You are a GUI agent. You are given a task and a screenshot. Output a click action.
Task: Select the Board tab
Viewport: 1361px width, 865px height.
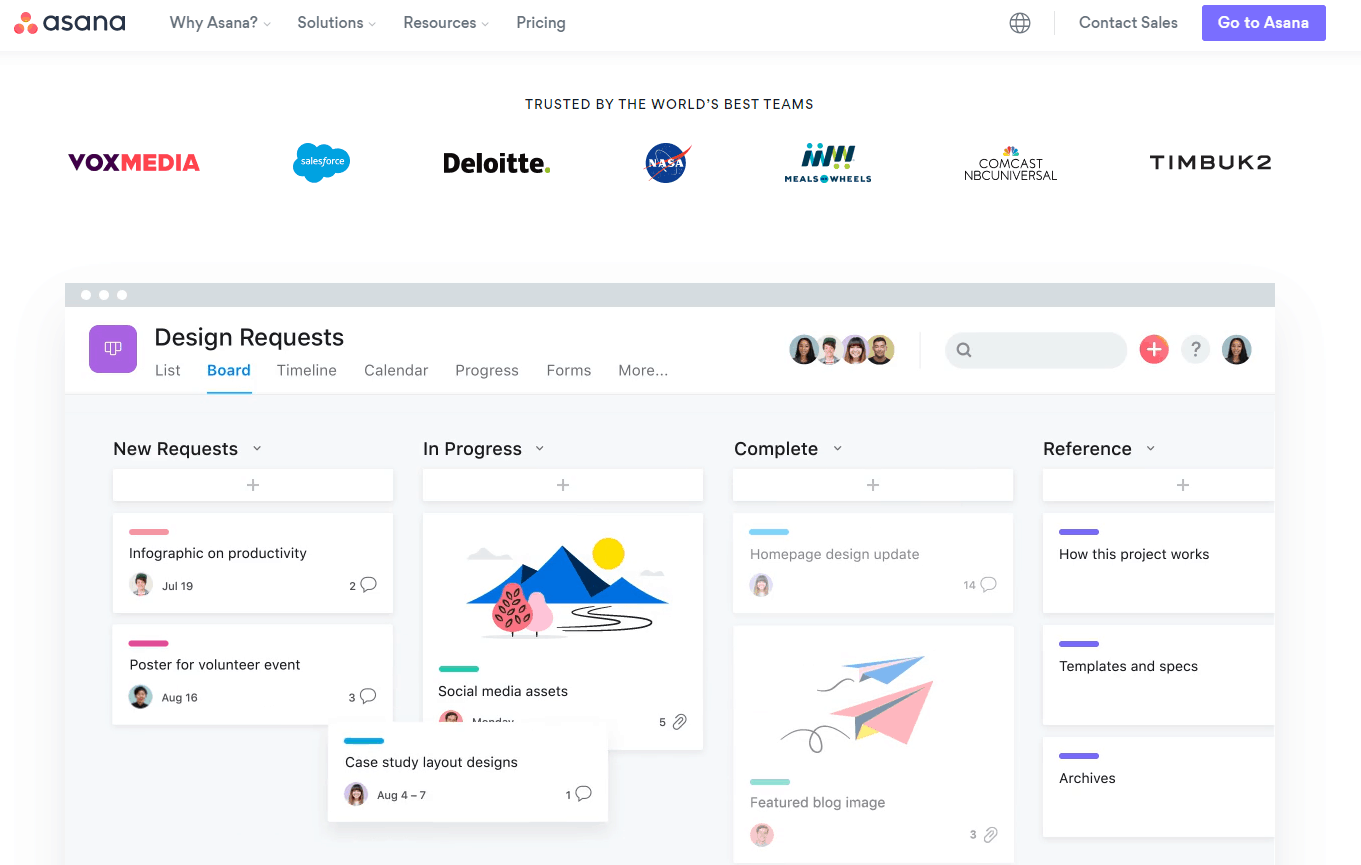[229, 370]
